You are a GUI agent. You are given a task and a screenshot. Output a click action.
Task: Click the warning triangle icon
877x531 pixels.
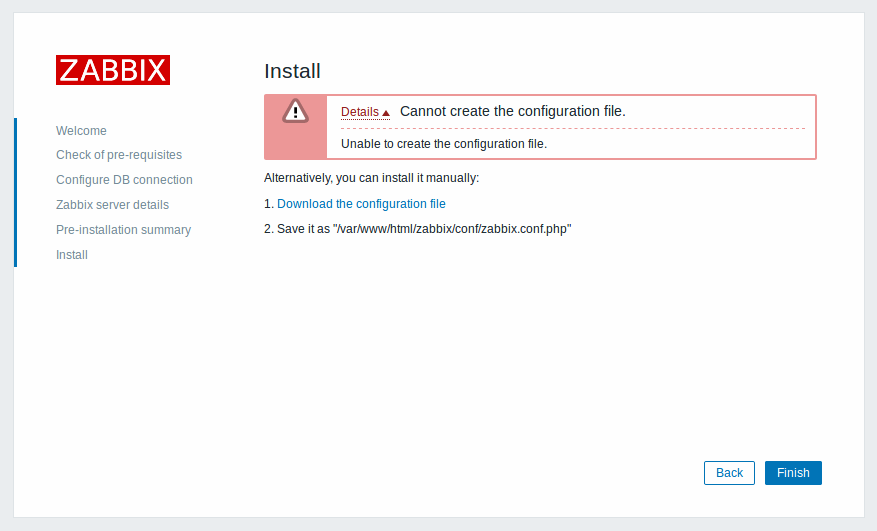(295, 111)
